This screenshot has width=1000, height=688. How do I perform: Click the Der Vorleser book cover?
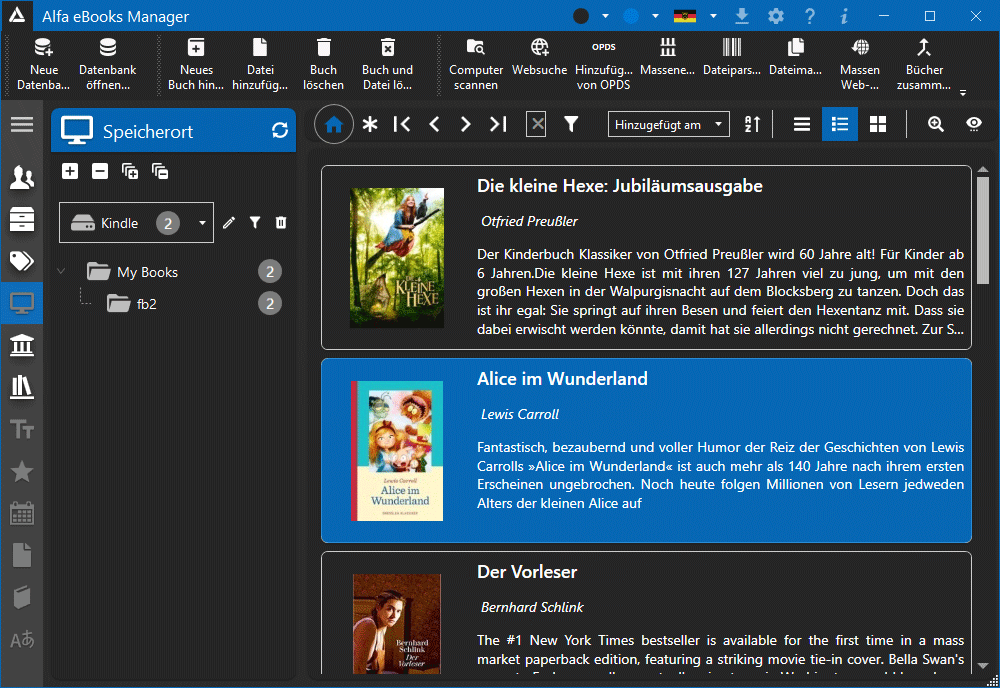point(397,622)
